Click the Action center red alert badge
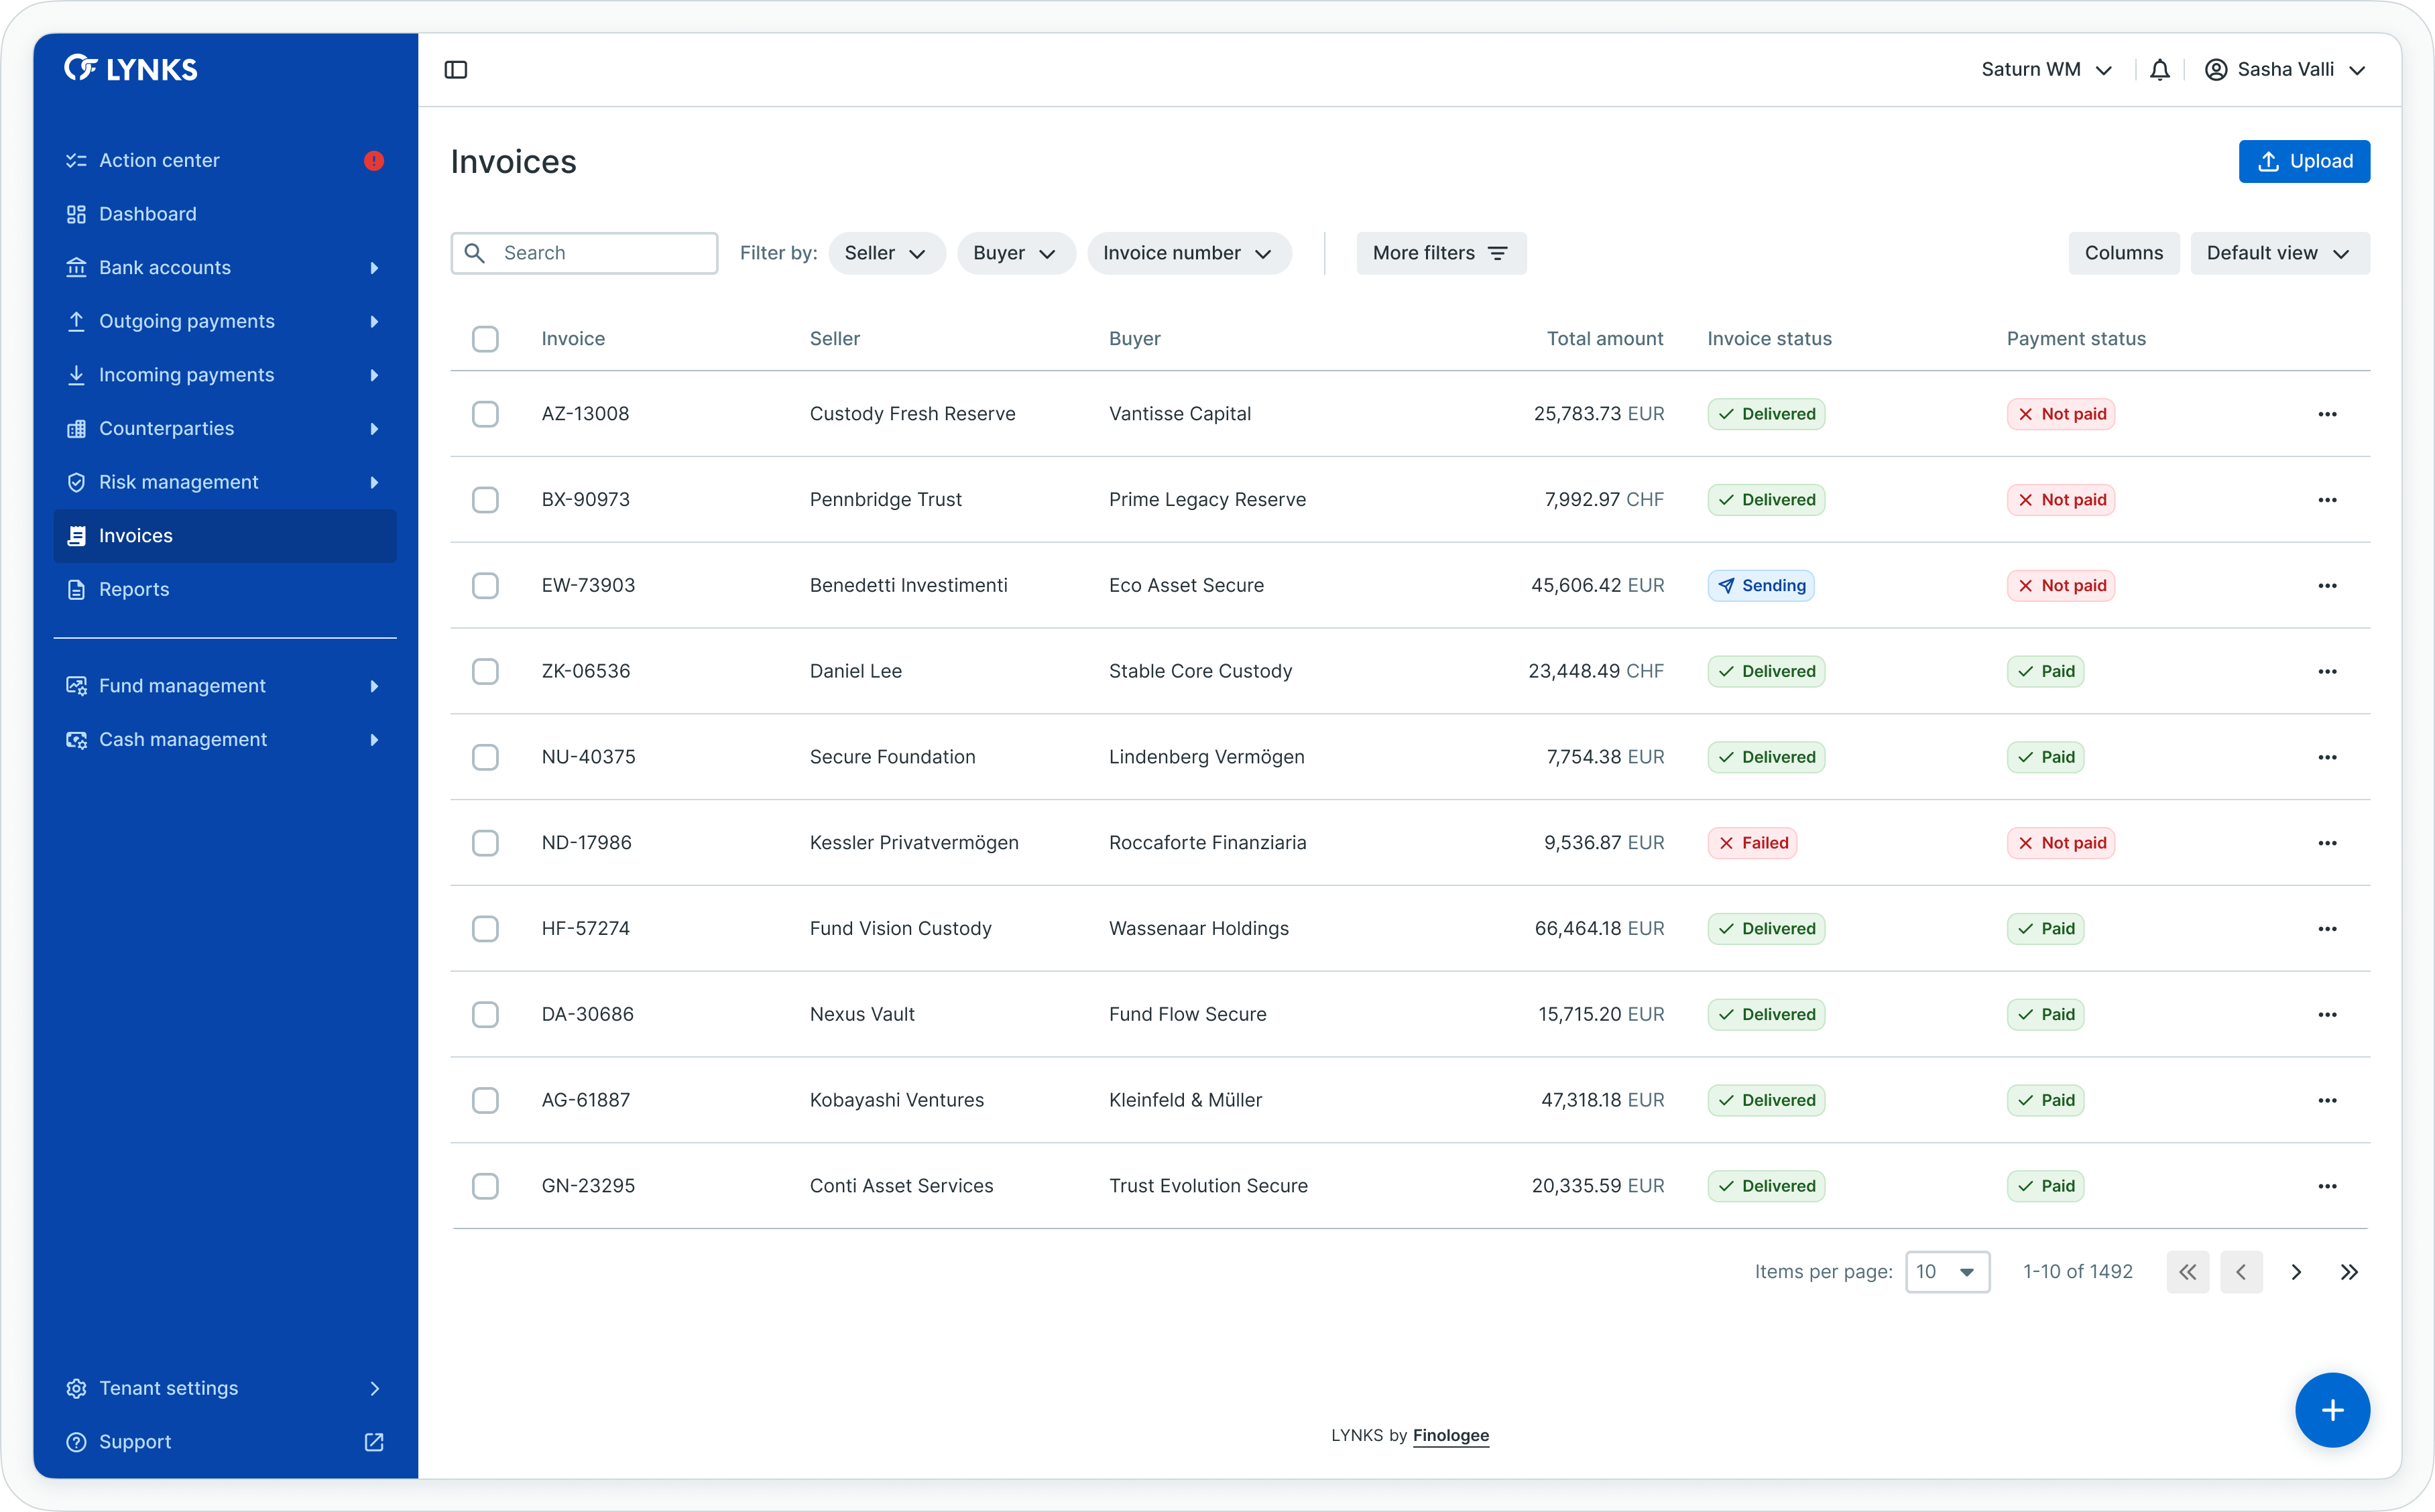Image resolution: width=2435 pixels, height=1512 pixels. [374, 161]
